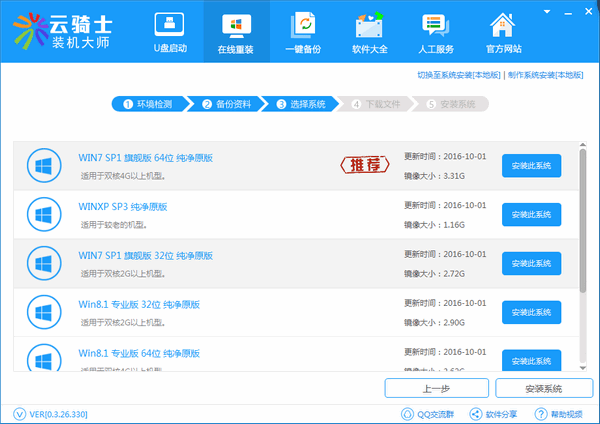Switch to the 在线重装 tab
Image resolution: width=600 pixels, height=424 pixels.
[x=235, y=30]
